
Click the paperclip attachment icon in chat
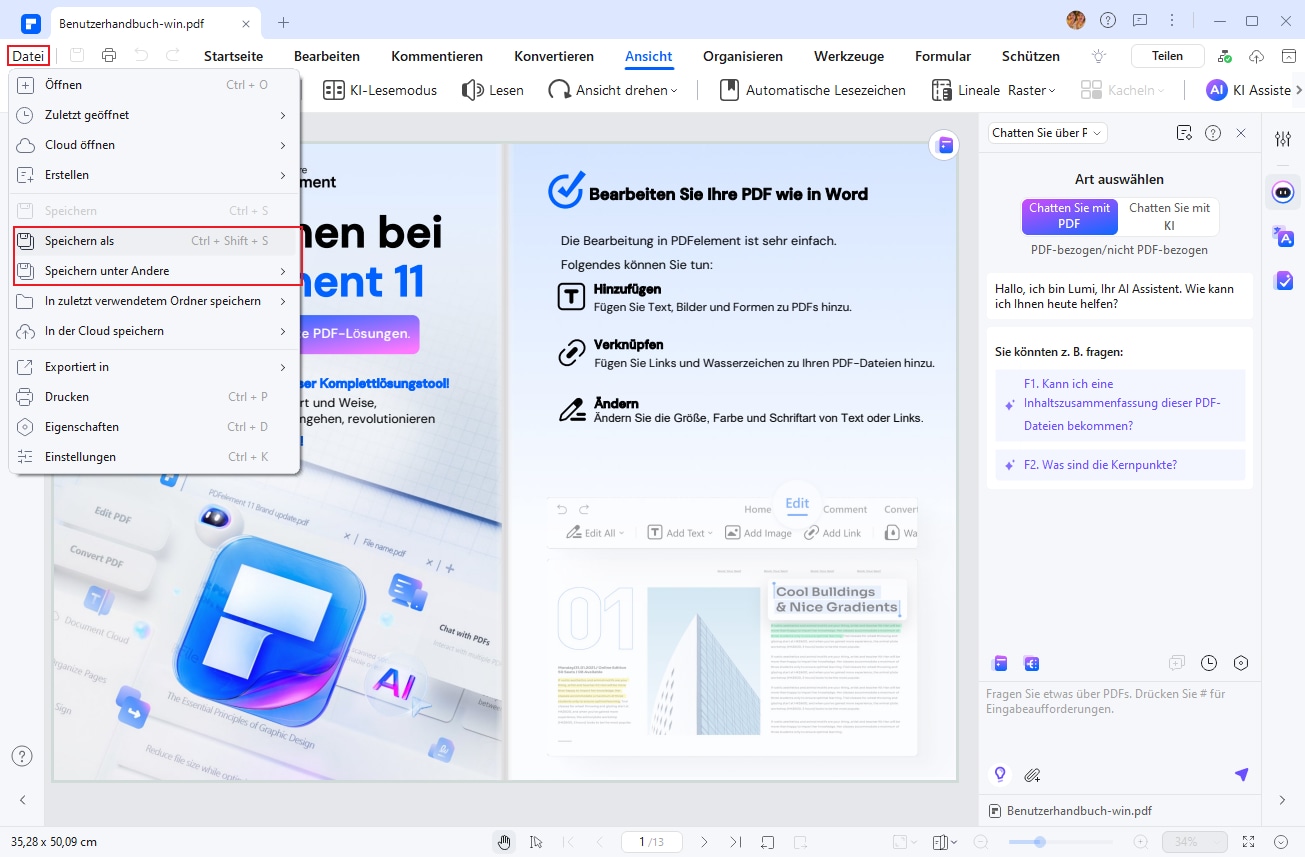(x=1032, y=774)
